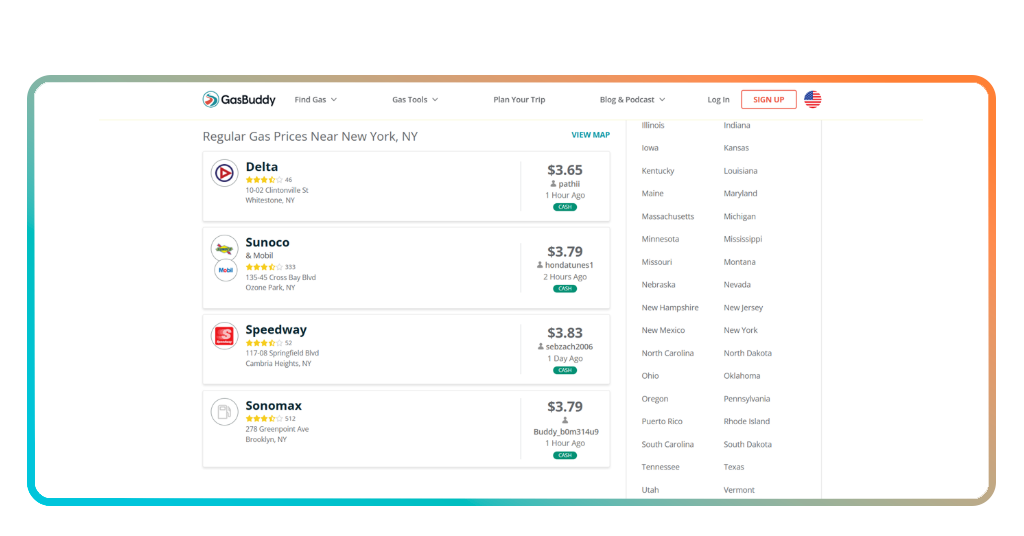Viewport: 1024px width, 536px height.
Task: Click the CASH badge under $3.83
Action: point(565,370)
